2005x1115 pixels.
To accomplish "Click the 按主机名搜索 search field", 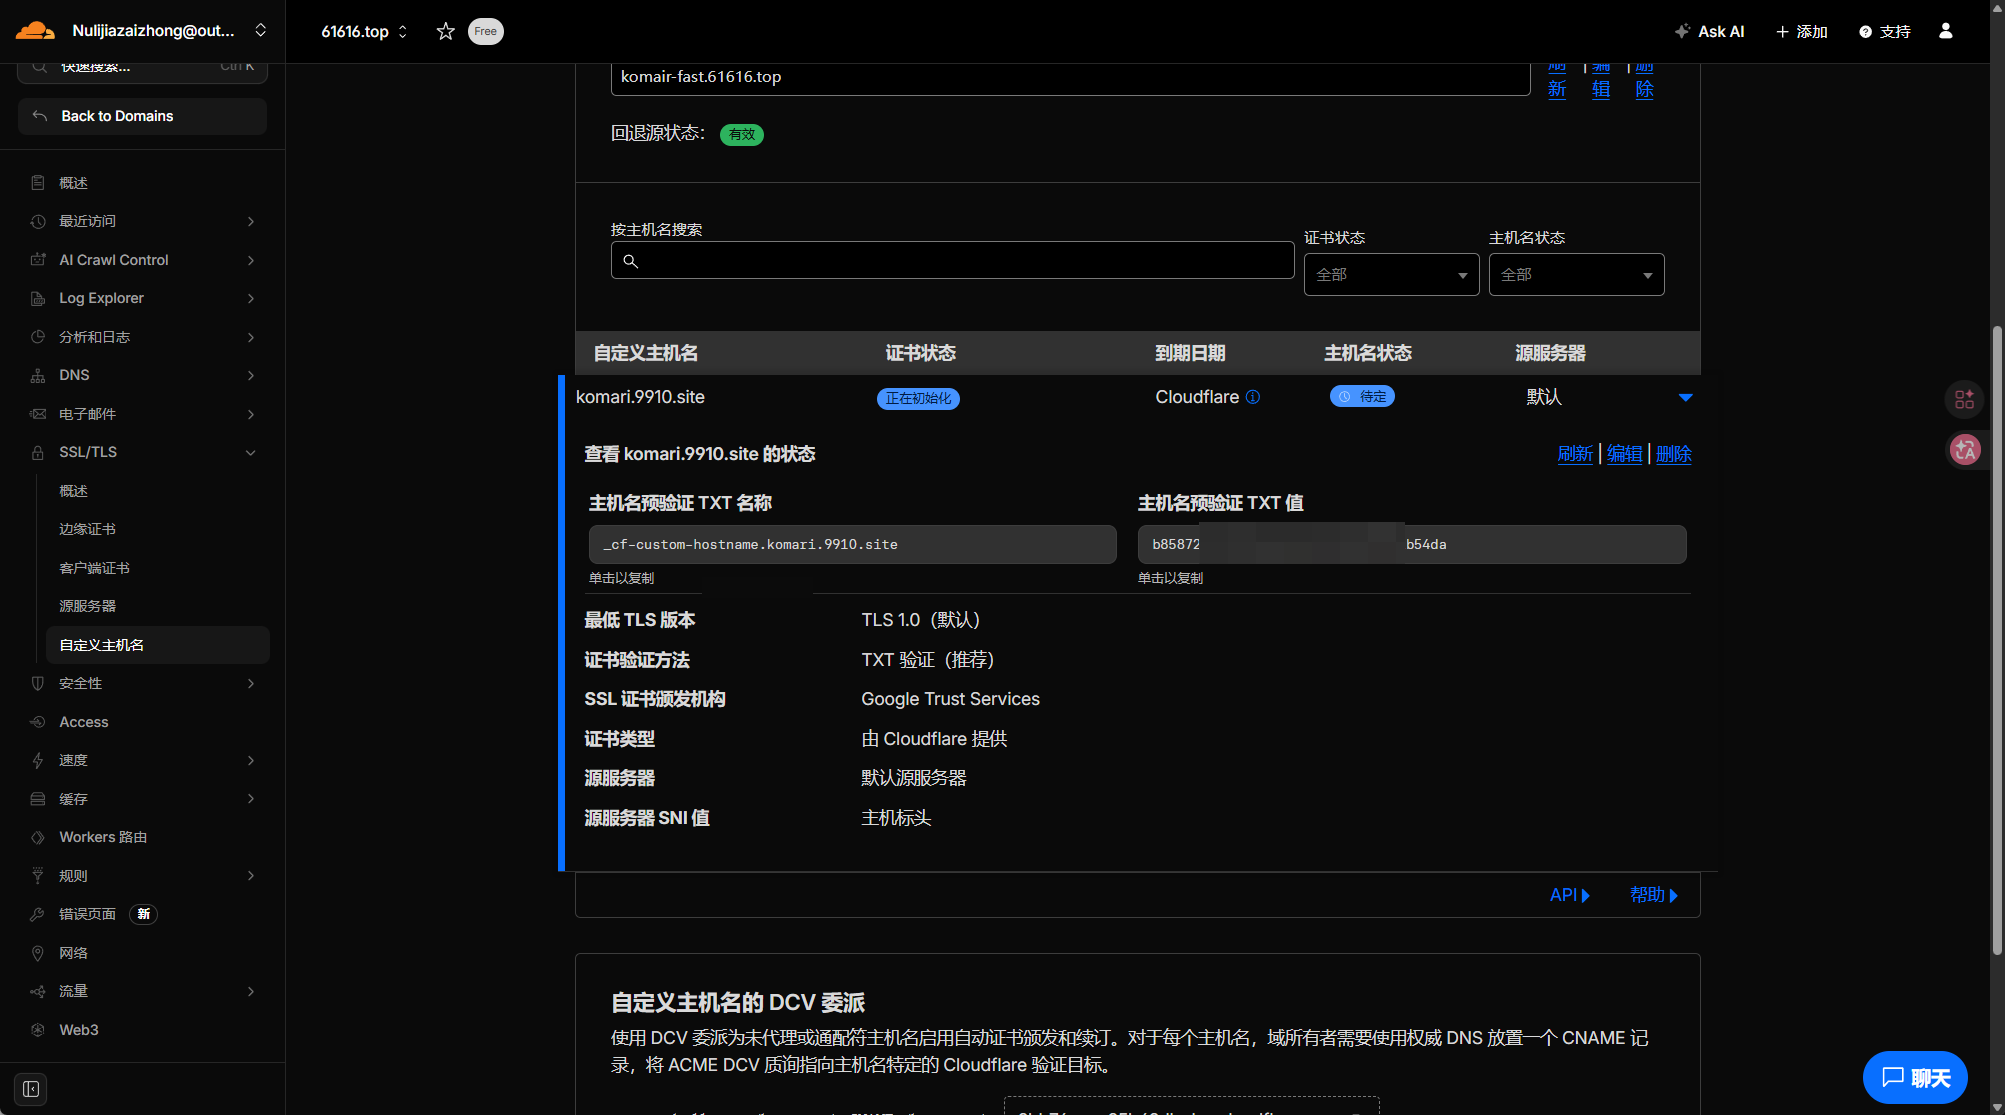I will (952, 261).
